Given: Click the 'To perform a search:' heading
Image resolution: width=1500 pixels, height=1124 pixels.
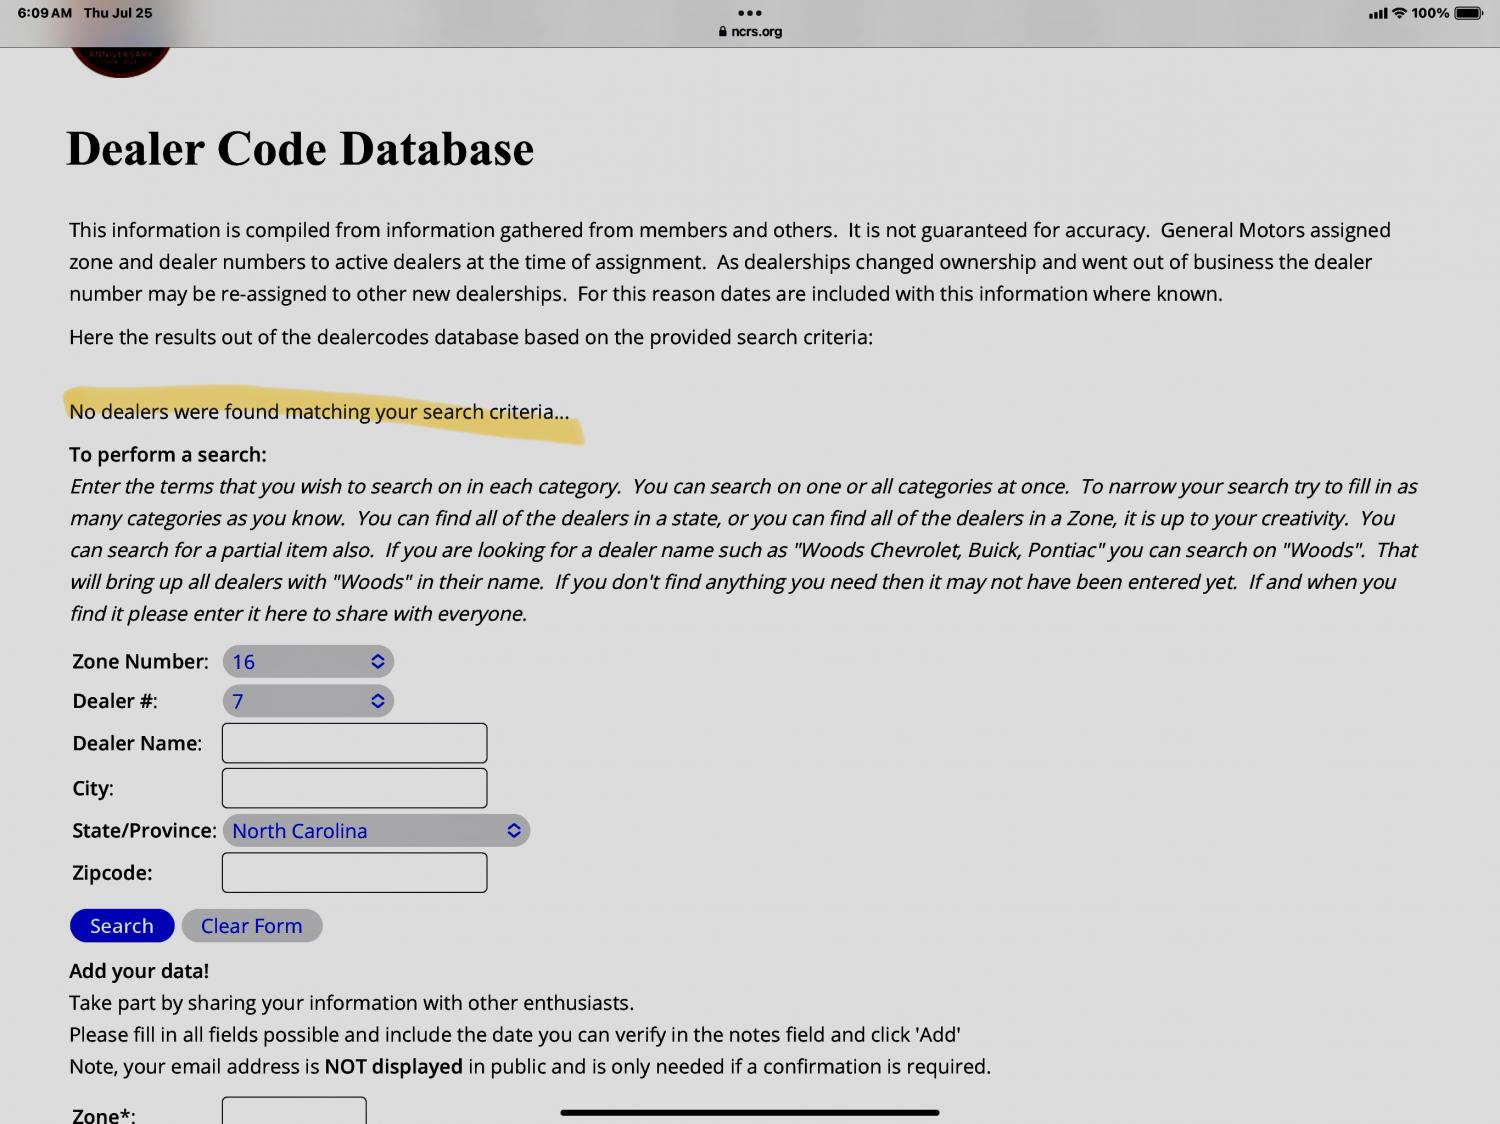Looking at the screenshot, I should click(168, 454).
